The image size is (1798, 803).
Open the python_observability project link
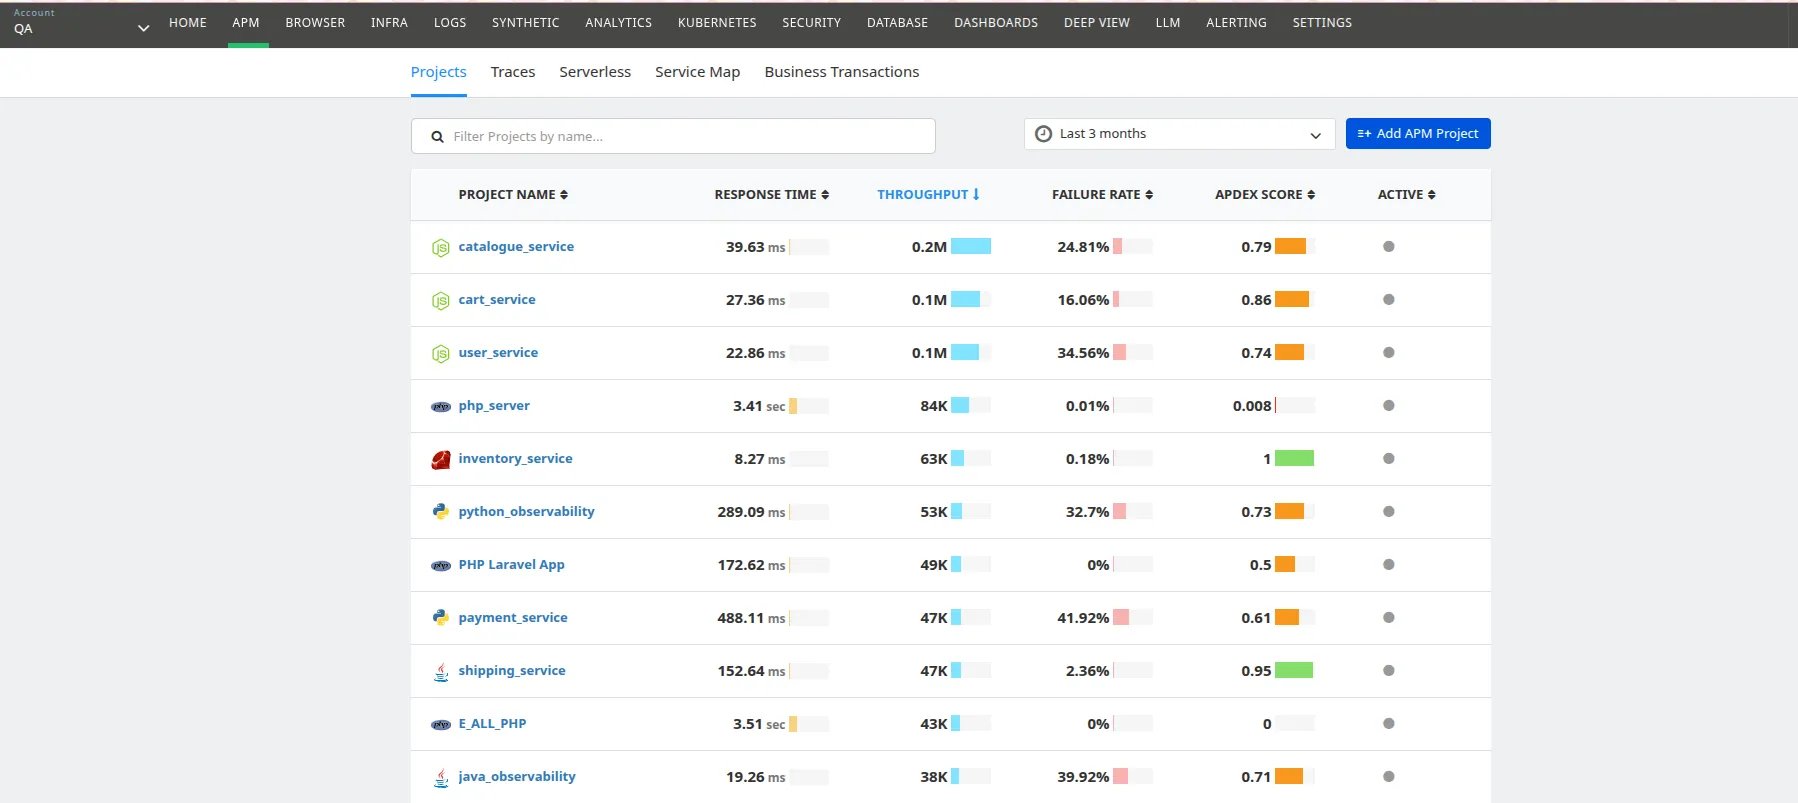tap(526, 512)
